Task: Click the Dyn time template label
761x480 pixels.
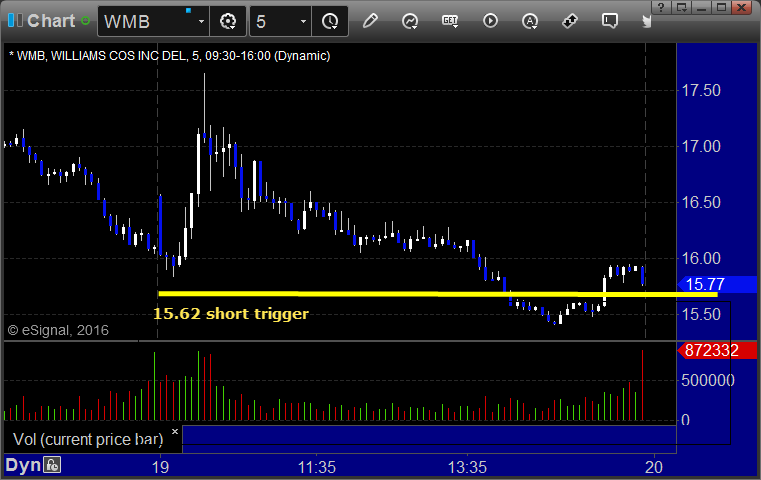Action: click(23, 465)
